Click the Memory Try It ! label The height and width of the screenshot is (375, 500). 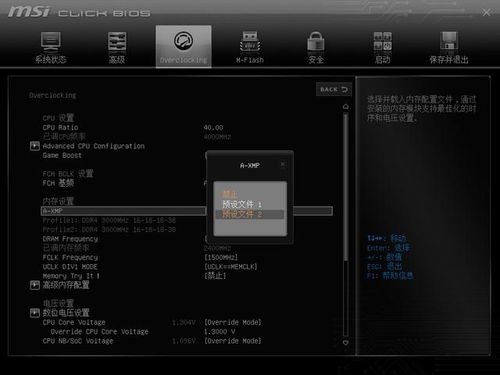(71, 276)
